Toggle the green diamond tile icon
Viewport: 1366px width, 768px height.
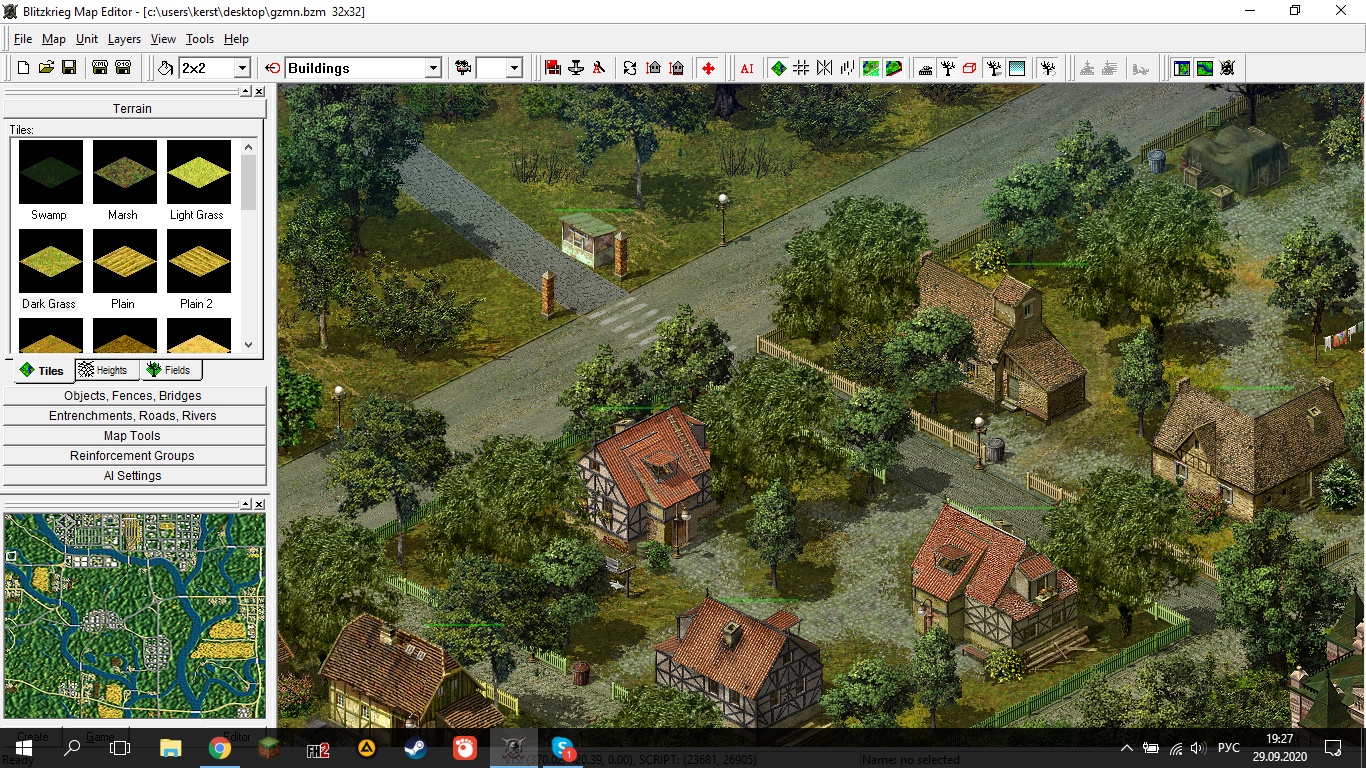pyautogui.click(x=778, y=68)
